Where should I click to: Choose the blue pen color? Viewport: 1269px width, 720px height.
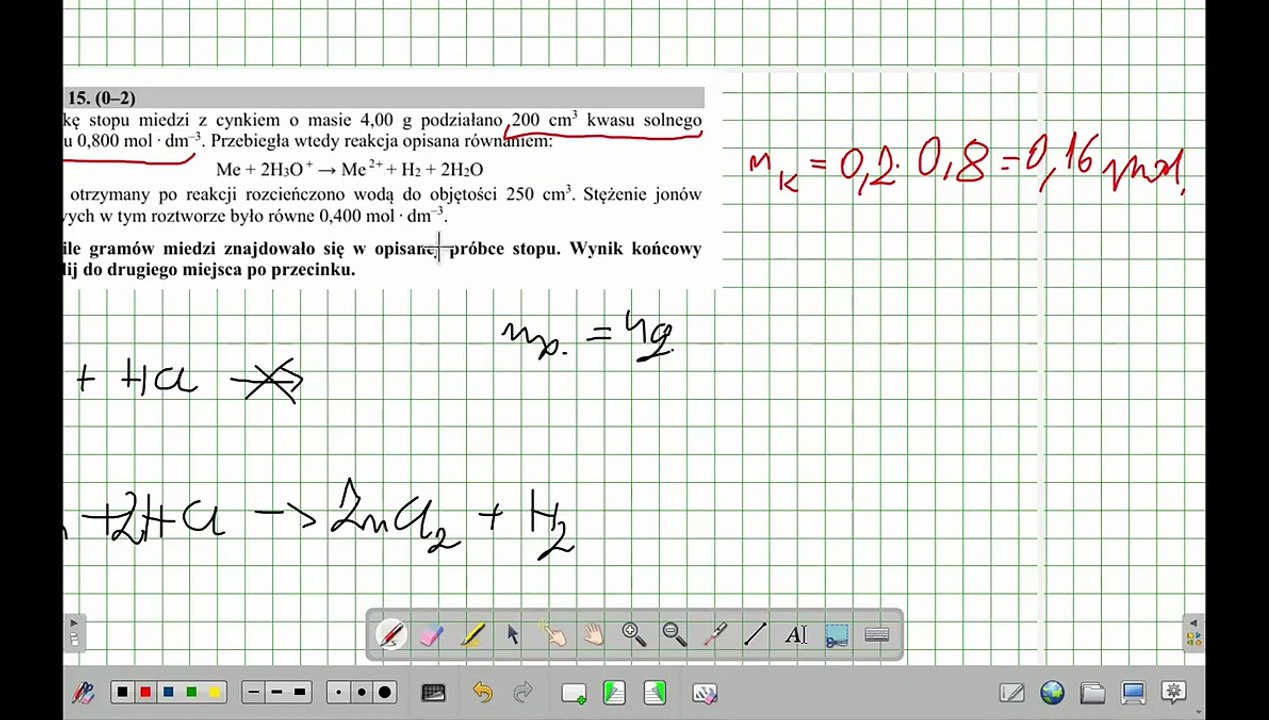tap(168, 692)
